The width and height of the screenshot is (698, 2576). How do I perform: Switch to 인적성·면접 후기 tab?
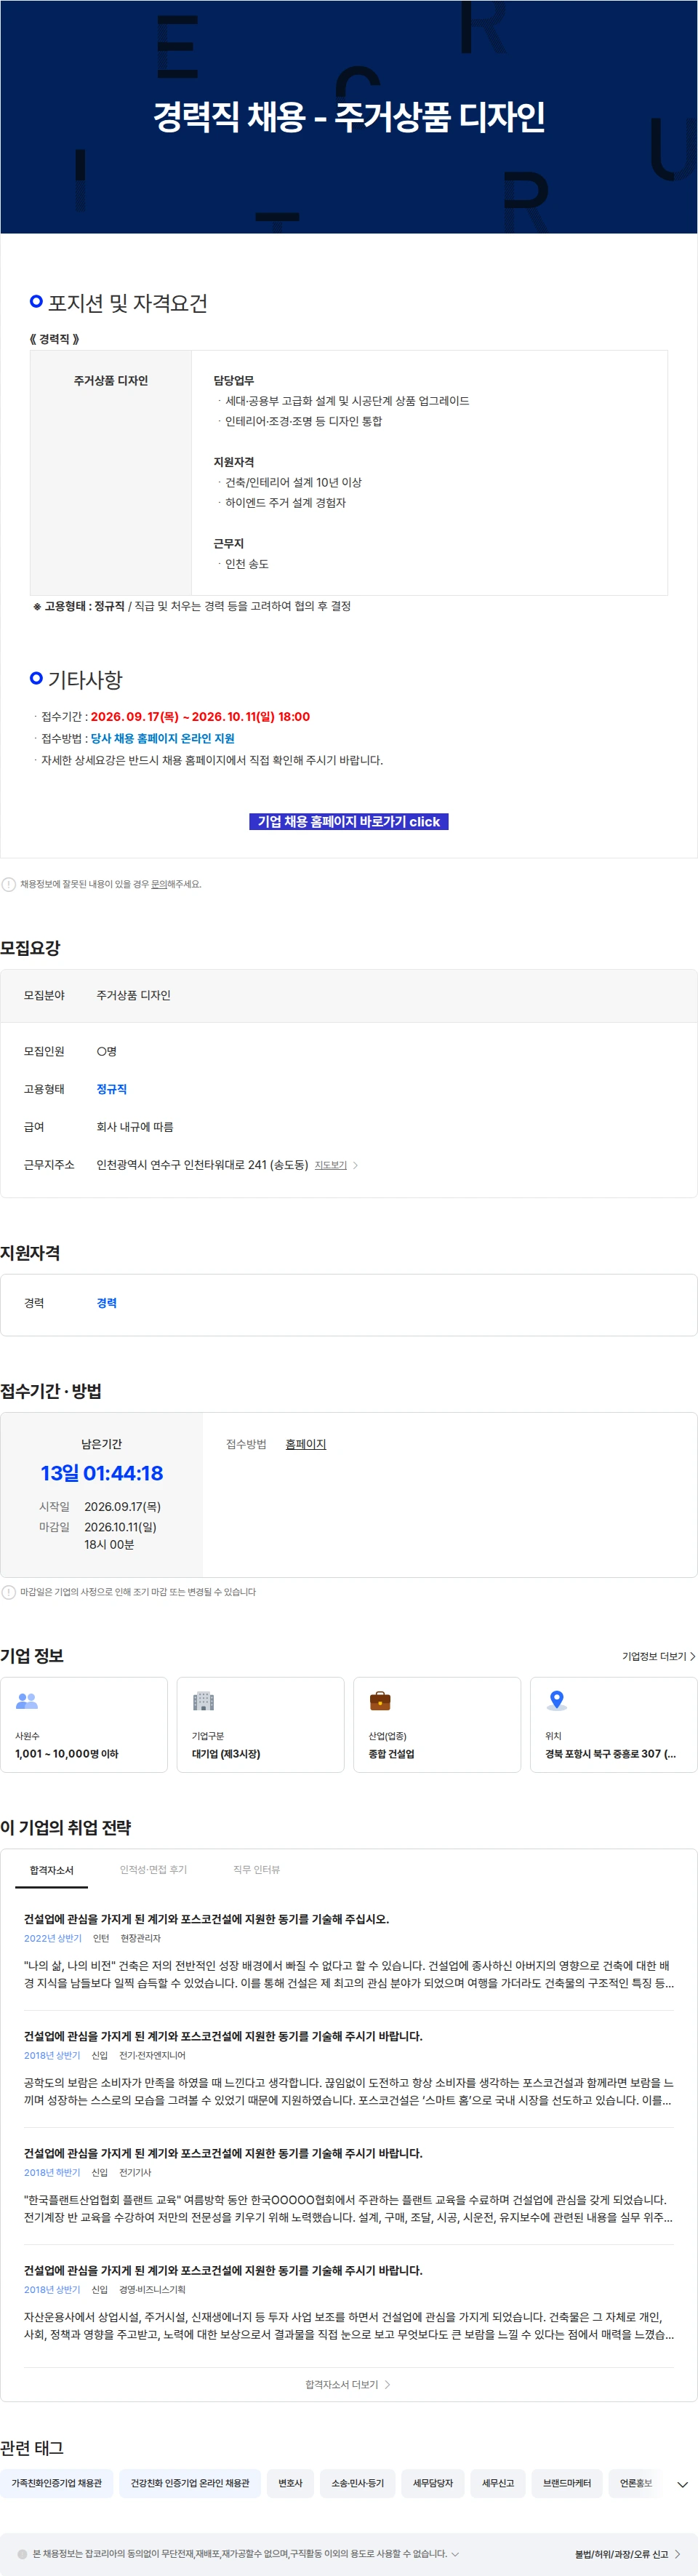pyautogui.click(x=153, y=1869)
